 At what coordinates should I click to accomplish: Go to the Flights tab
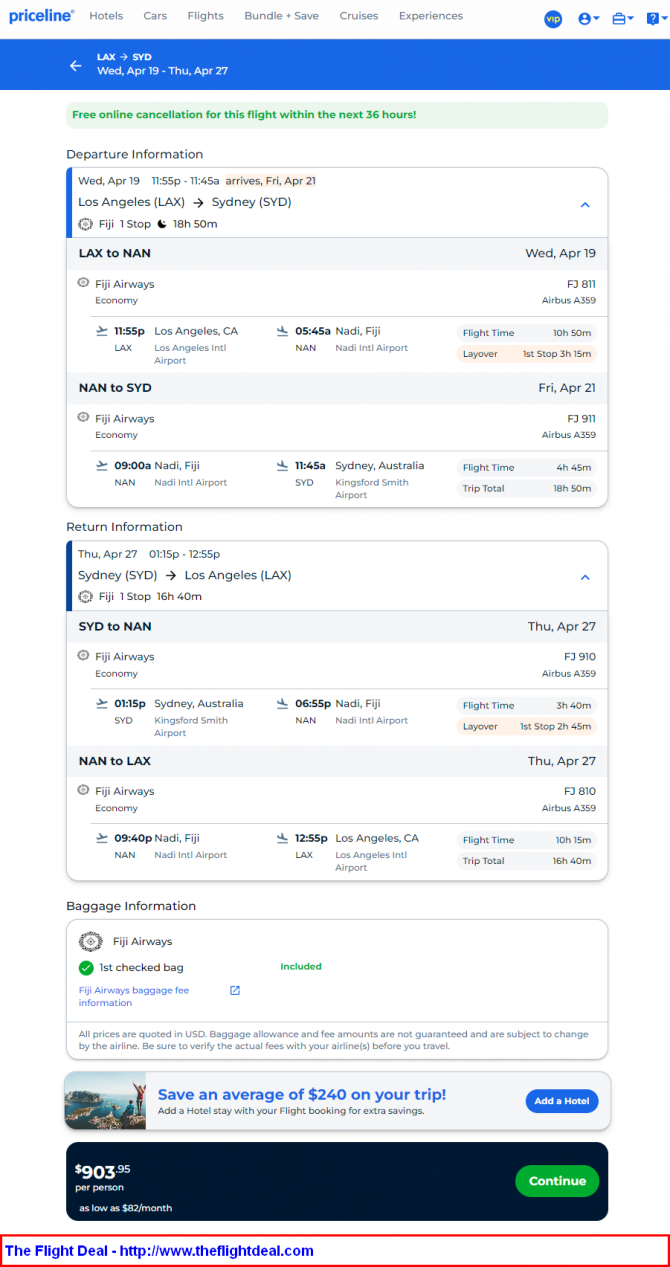[x=206, y=16]
